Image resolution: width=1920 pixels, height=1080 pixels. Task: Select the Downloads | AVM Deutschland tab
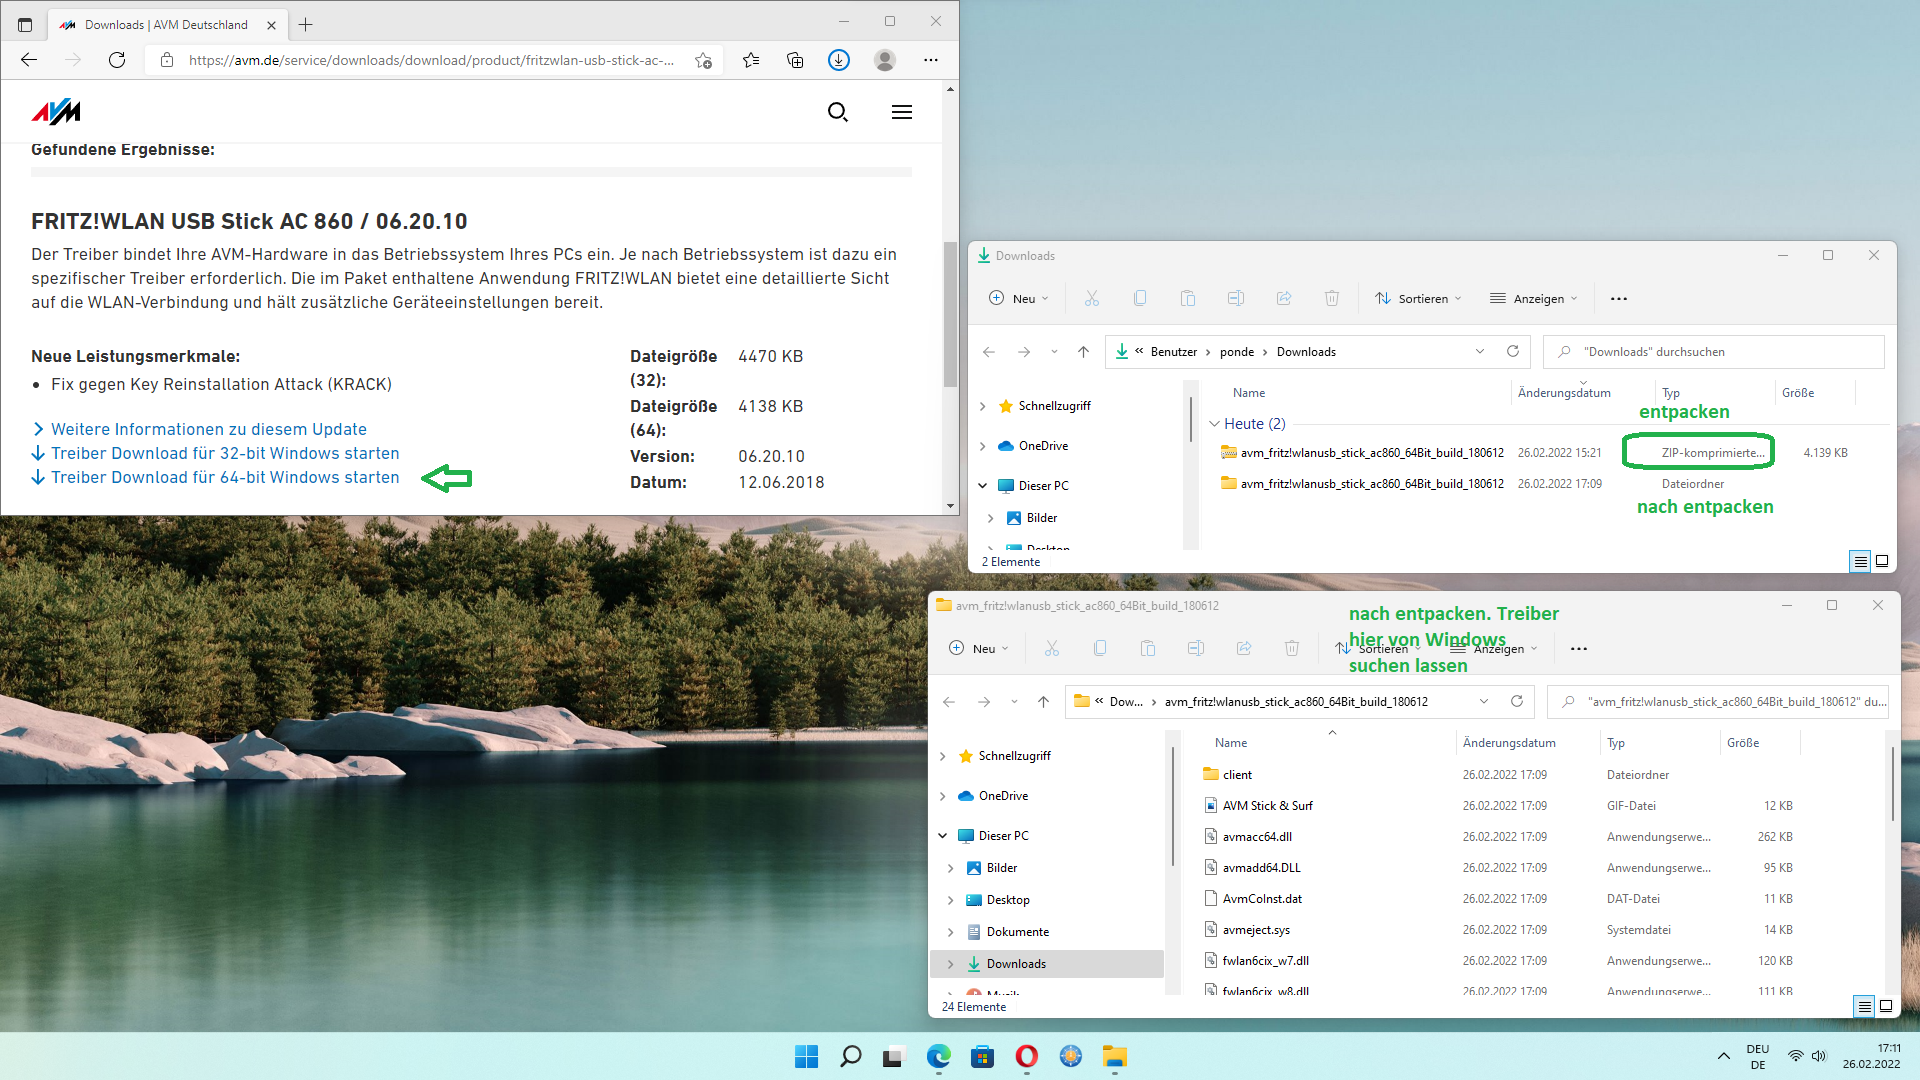click(x=165, y=24)
